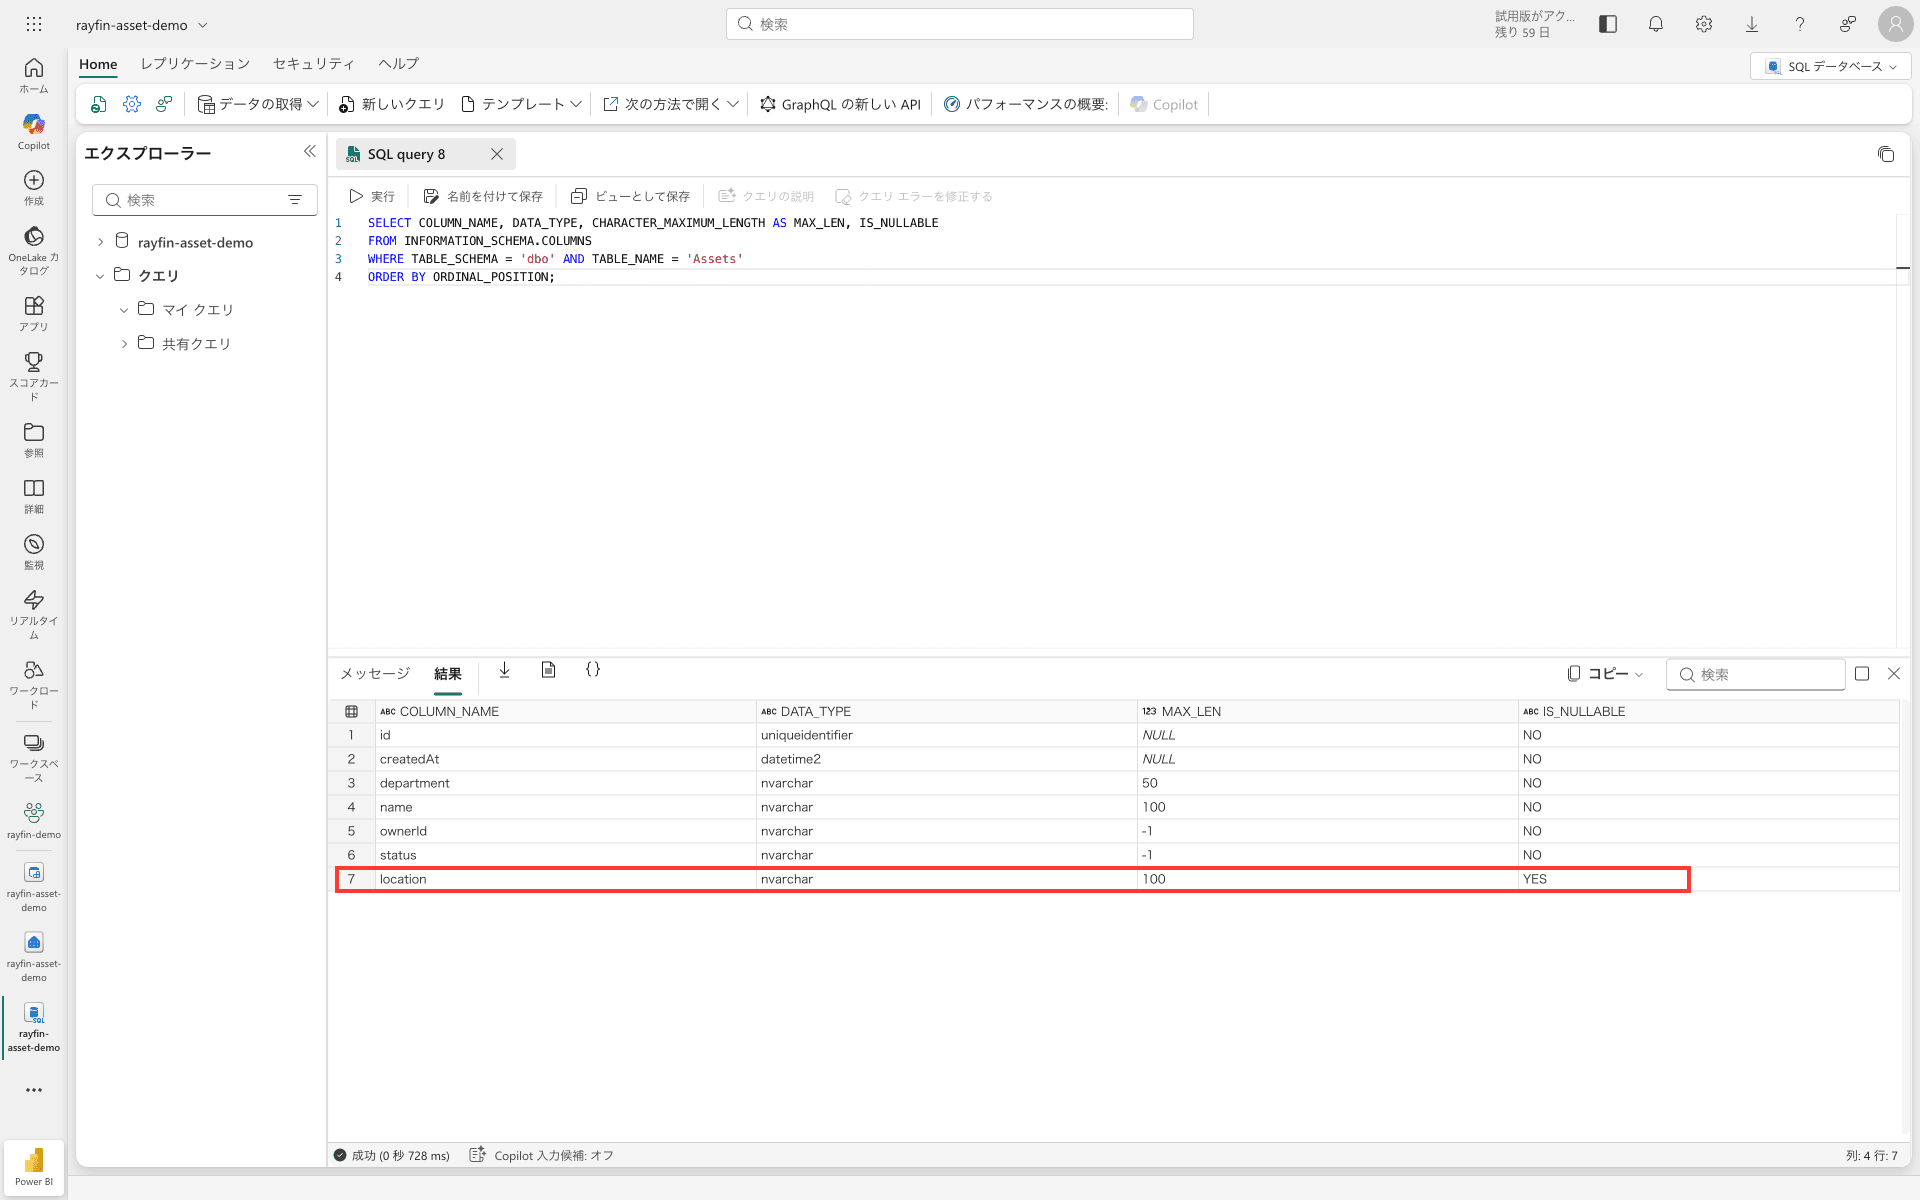The height and width of the screenshot is (1200, 1920).
Task: Open the app launcher grid icon
Action: tap(34, 24)
